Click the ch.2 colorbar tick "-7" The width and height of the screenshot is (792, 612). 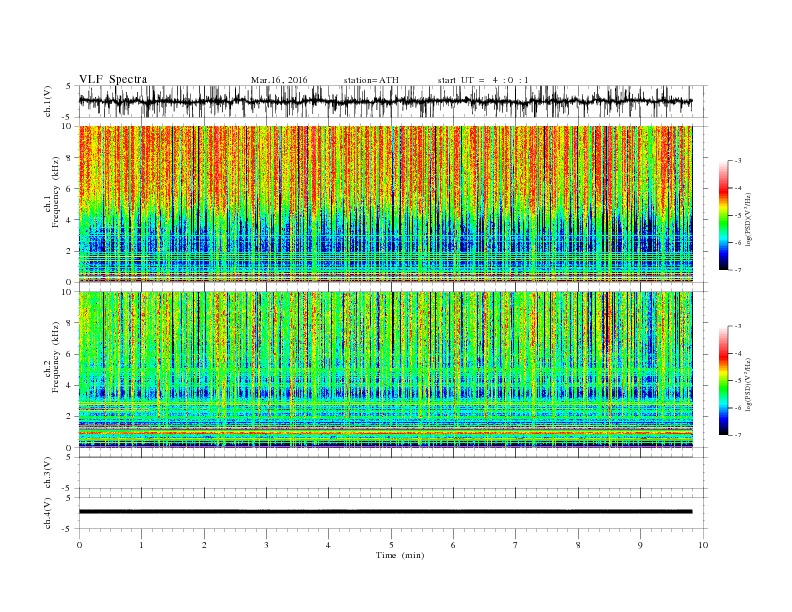tap(738, 435)
